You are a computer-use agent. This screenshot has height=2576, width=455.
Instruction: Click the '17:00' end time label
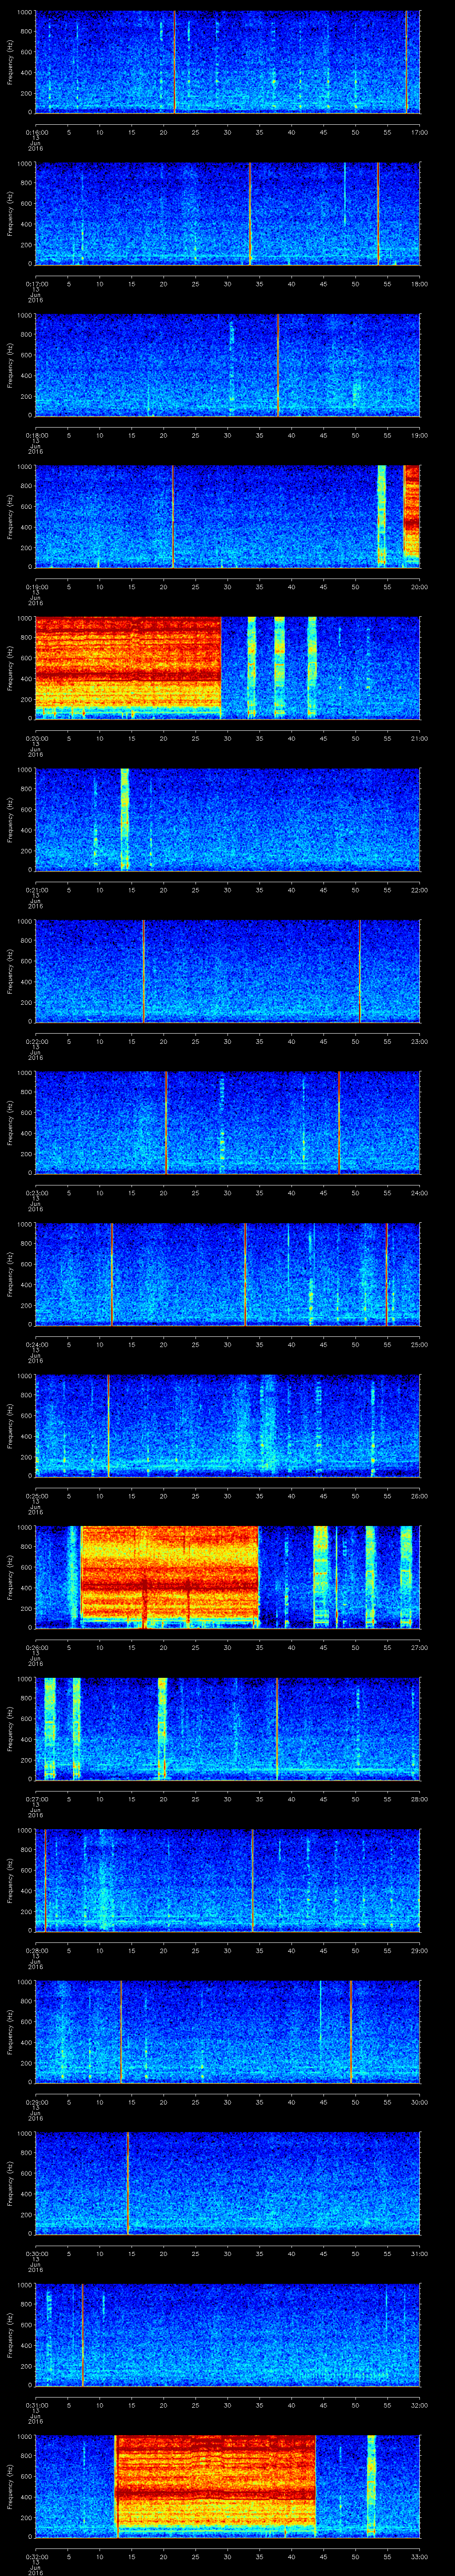point(419,132)
